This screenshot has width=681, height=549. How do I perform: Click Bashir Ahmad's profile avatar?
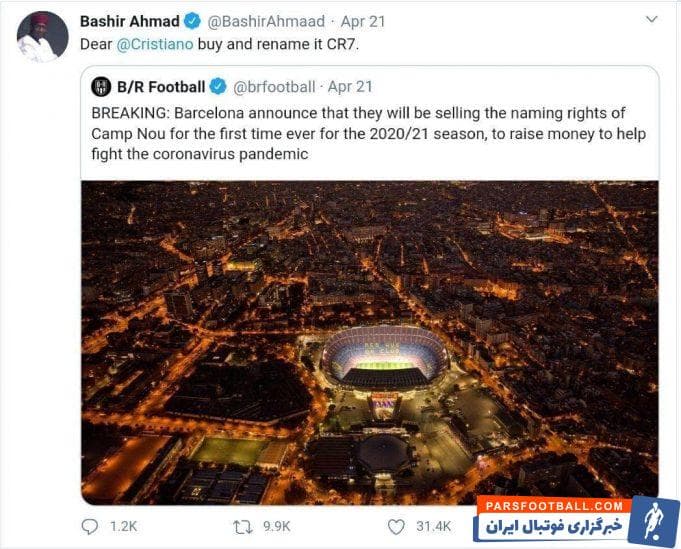[x=42, y=36]
